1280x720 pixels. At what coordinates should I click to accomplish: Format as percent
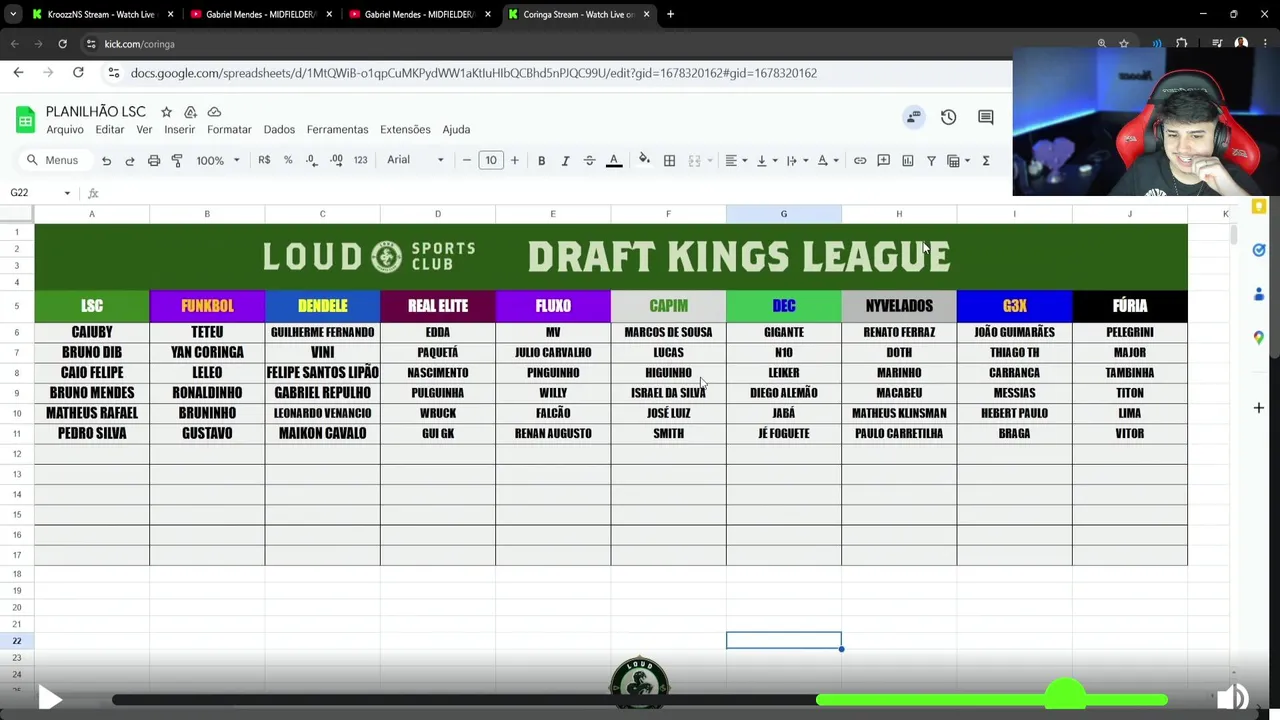pos(288,160)
